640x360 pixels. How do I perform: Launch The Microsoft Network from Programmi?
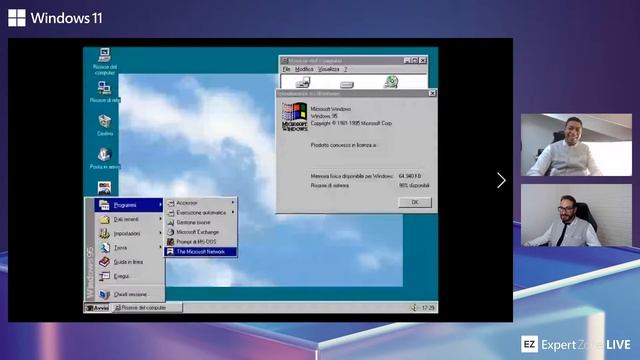pos(200,252)
